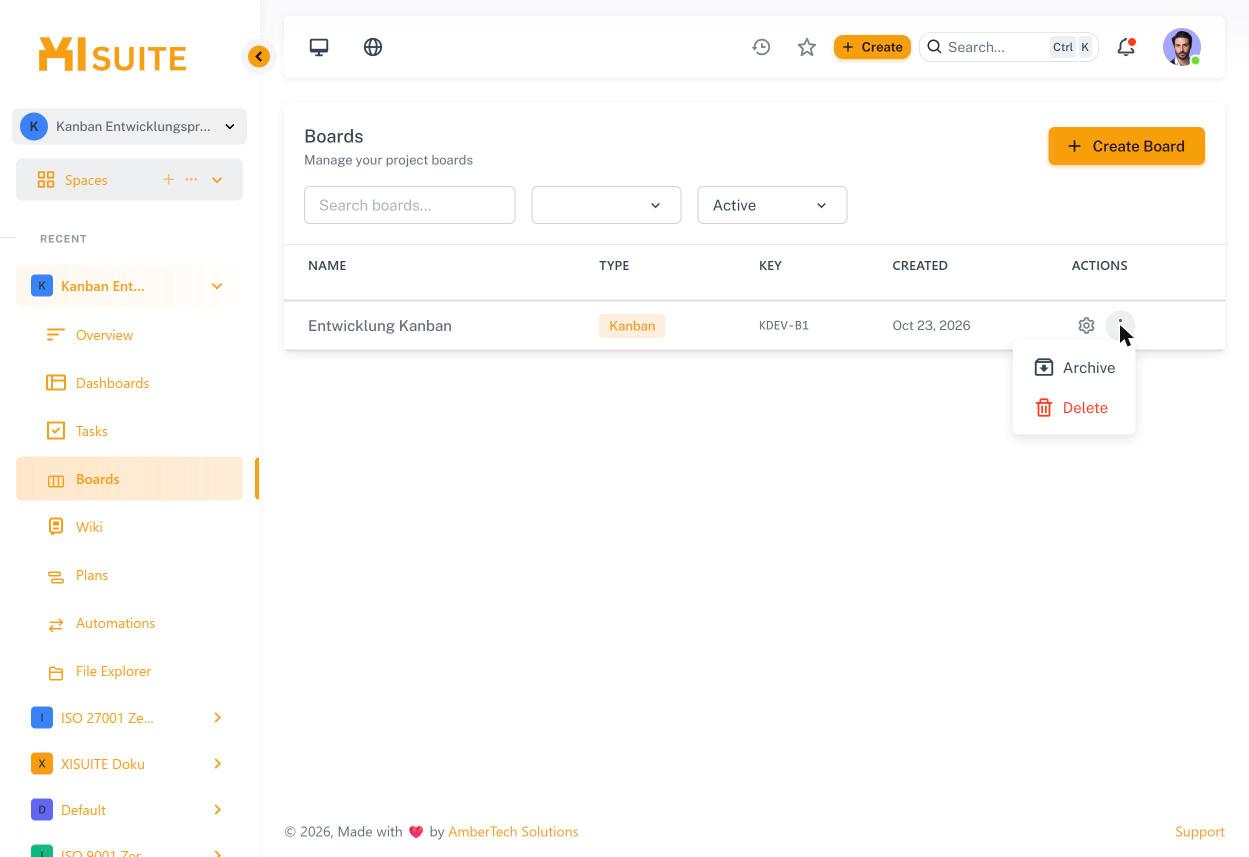Collapse the sidebar with the orange arrow button
The image size is (1249, 857).
coord(259,56)
